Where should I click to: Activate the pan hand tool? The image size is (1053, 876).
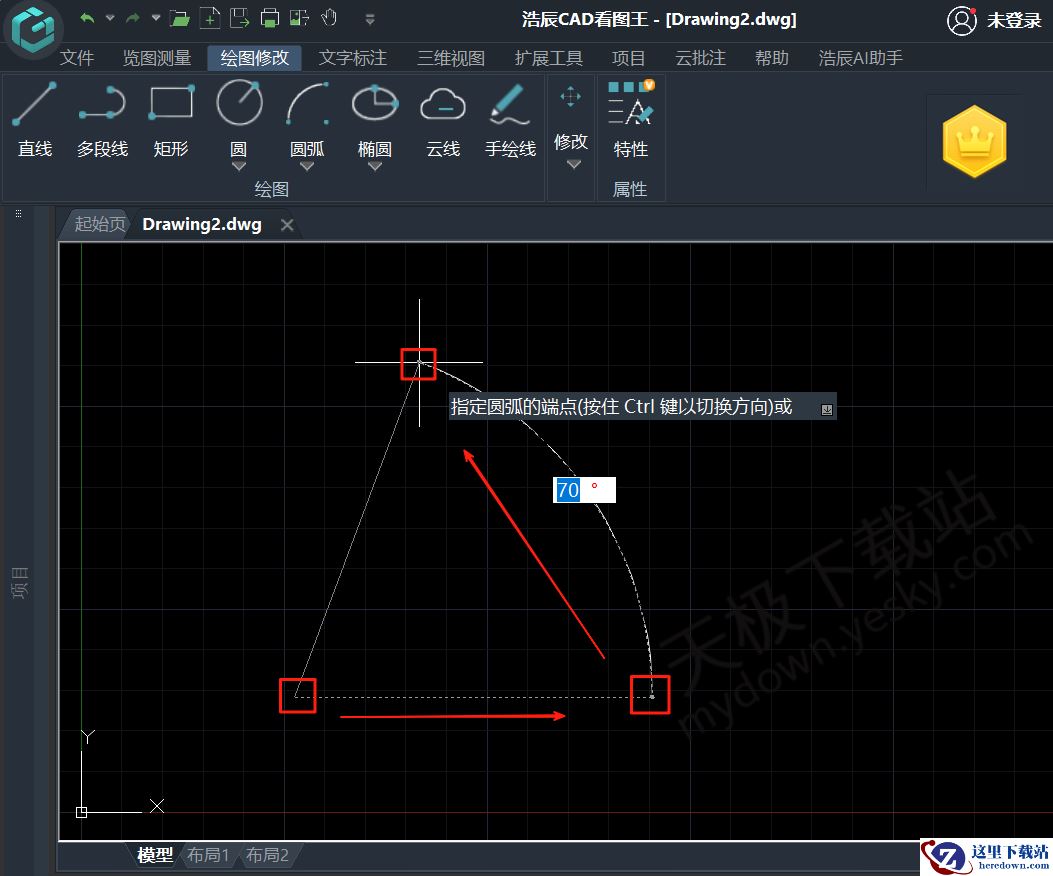(x=329, y=17)
